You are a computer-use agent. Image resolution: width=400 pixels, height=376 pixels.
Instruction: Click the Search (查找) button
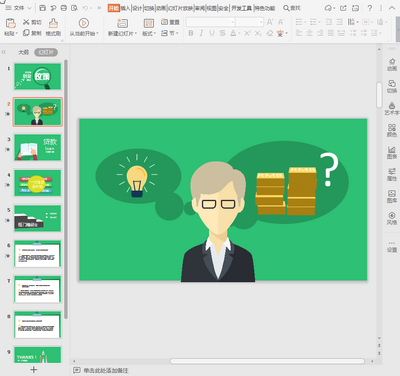292,8
